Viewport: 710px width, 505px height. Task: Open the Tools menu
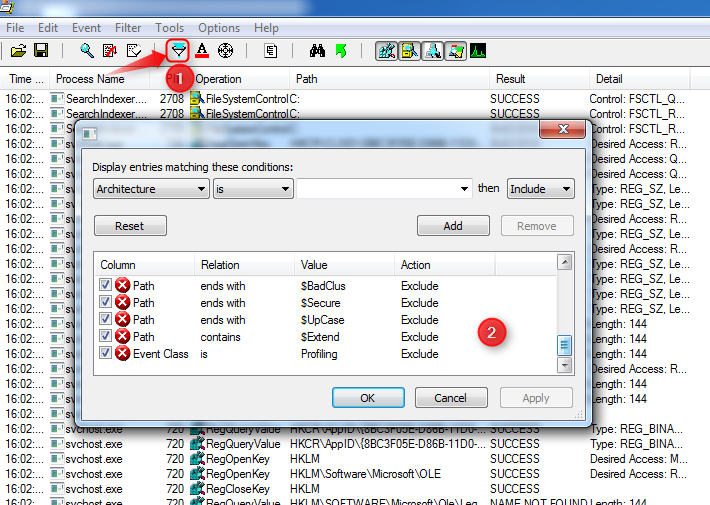point(169,28)
